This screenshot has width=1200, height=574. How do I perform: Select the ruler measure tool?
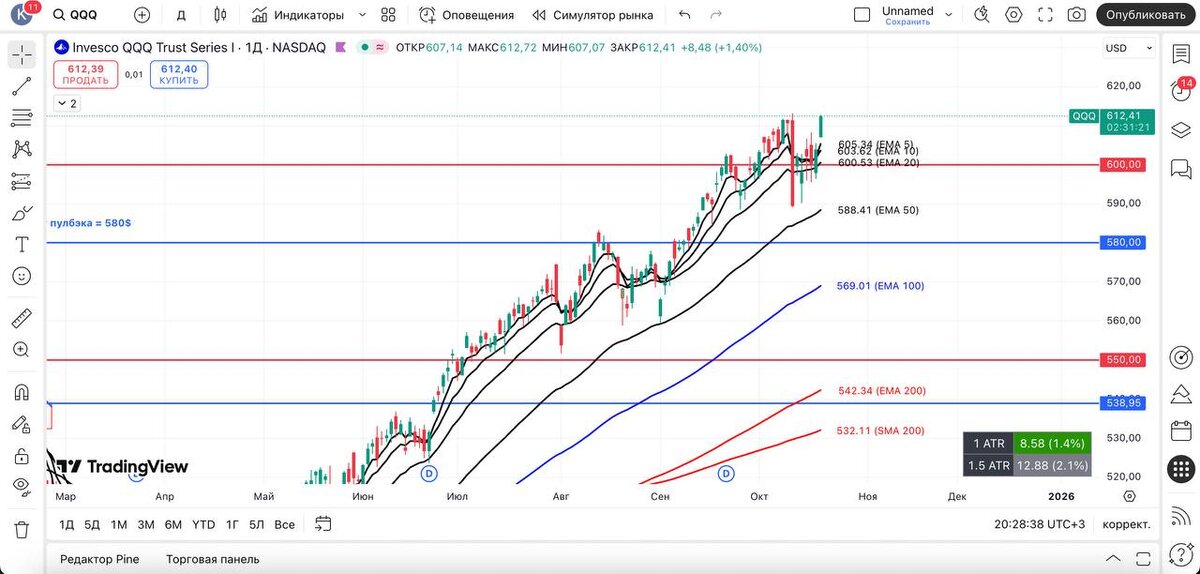tap(22, 318)
